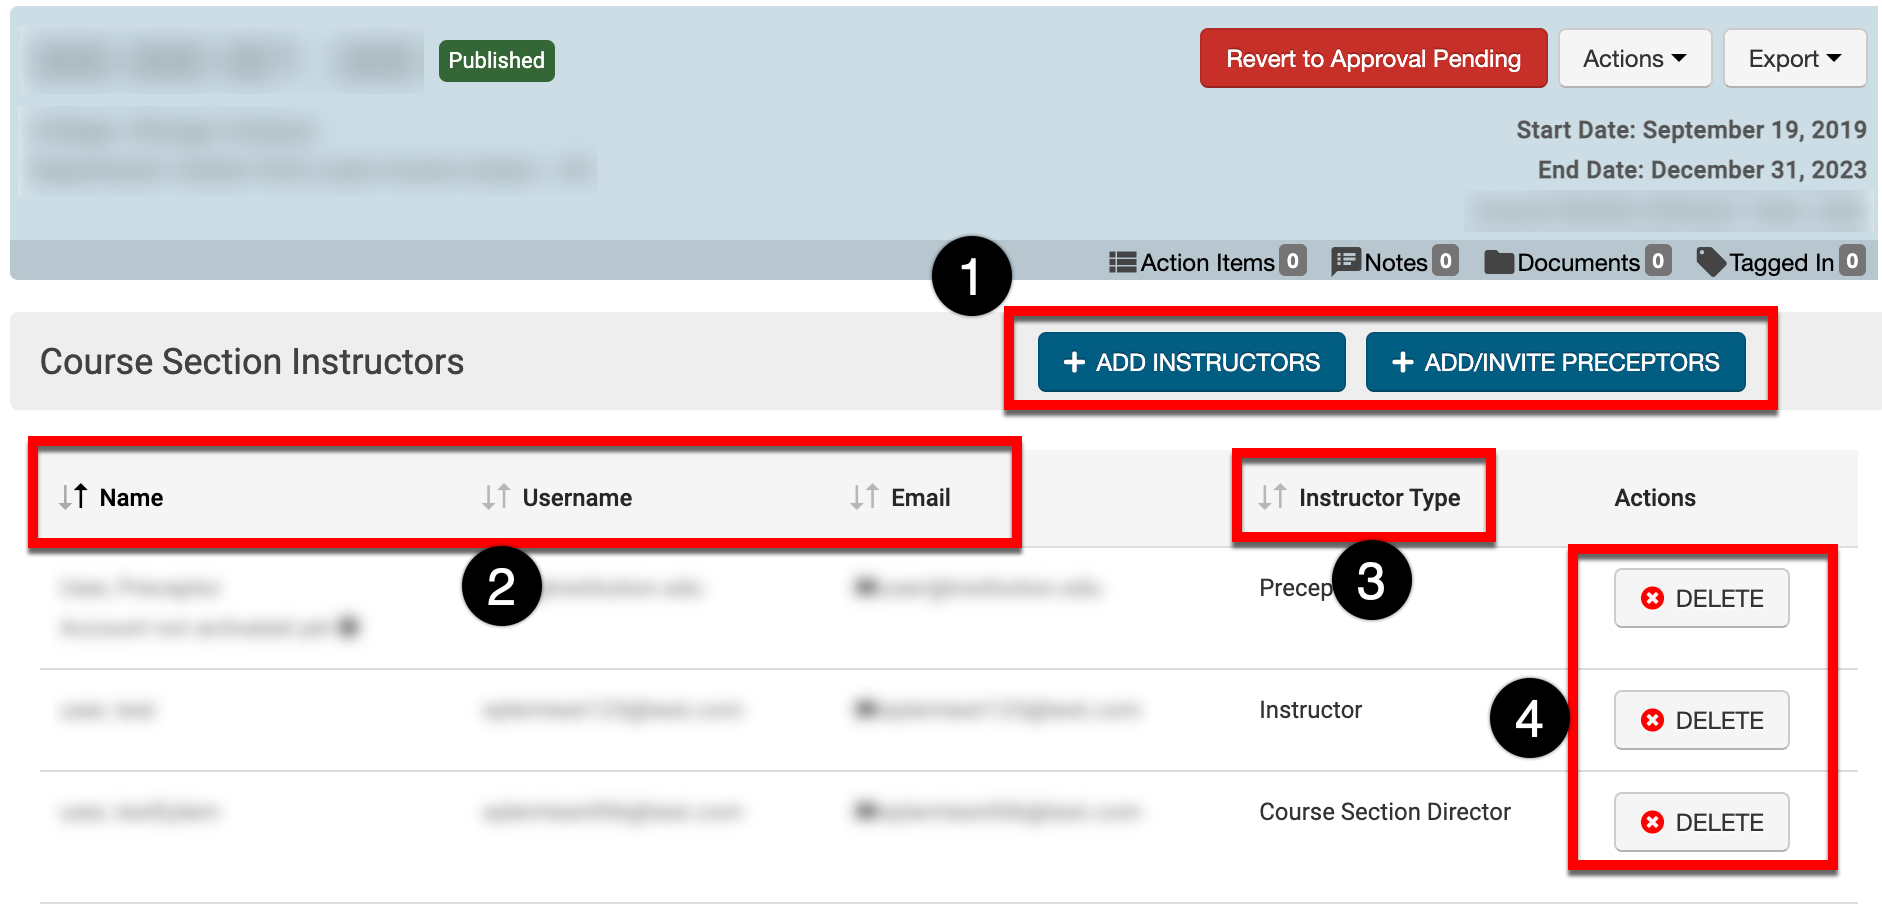Delete the Instructor row entry
Screen dimensions: 1882x920
[1701, 720]
